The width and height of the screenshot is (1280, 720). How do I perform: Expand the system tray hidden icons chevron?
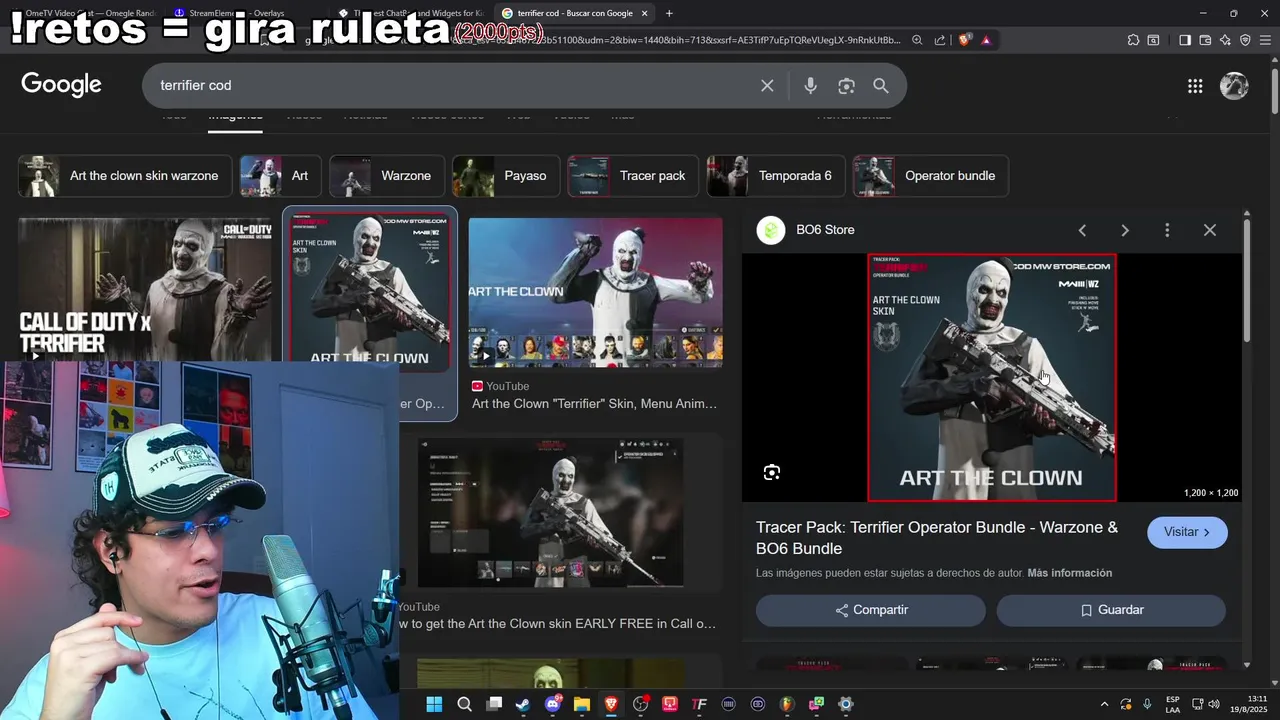[1104, 704]
